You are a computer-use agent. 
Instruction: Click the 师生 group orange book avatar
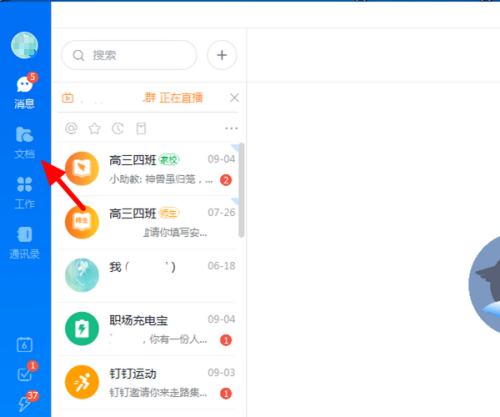[82, 222]
